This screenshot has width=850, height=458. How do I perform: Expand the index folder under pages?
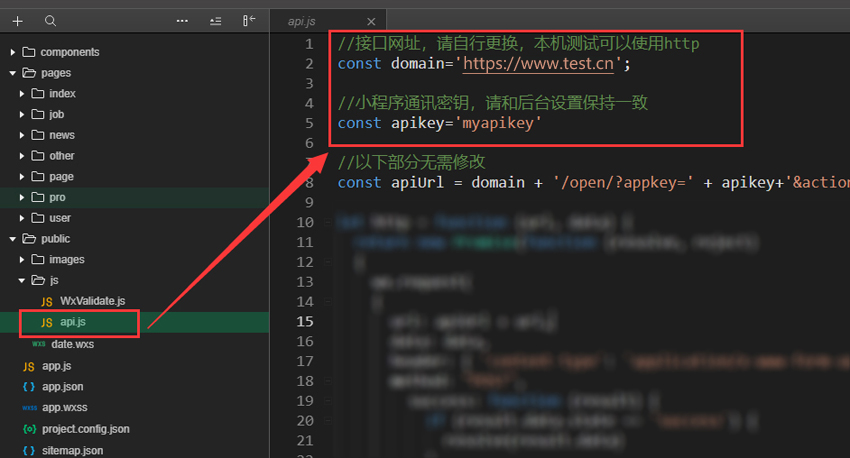(22, 94)
